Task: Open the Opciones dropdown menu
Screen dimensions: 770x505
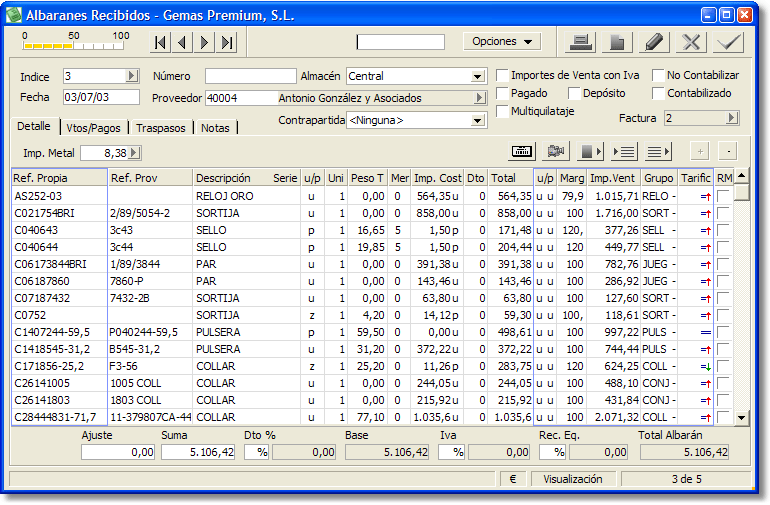Action: coord(502,42)
